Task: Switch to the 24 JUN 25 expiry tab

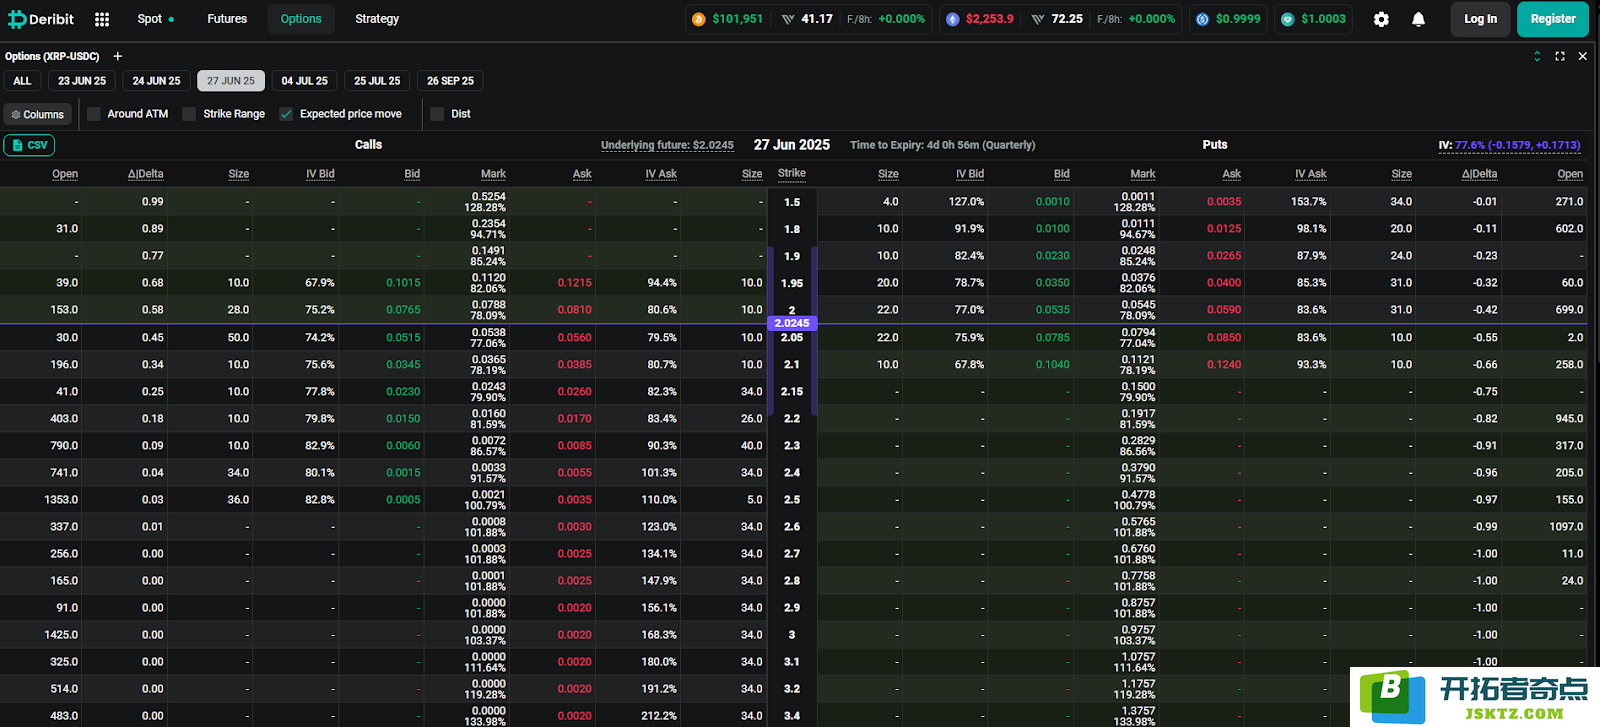Action: pyautogui.click(x=156, y=81)
